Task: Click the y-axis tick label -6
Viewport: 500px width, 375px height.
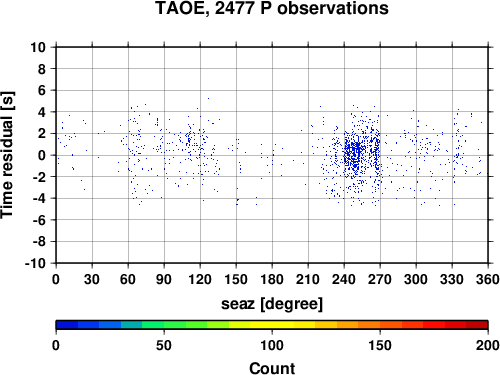Action: [39, 220]
